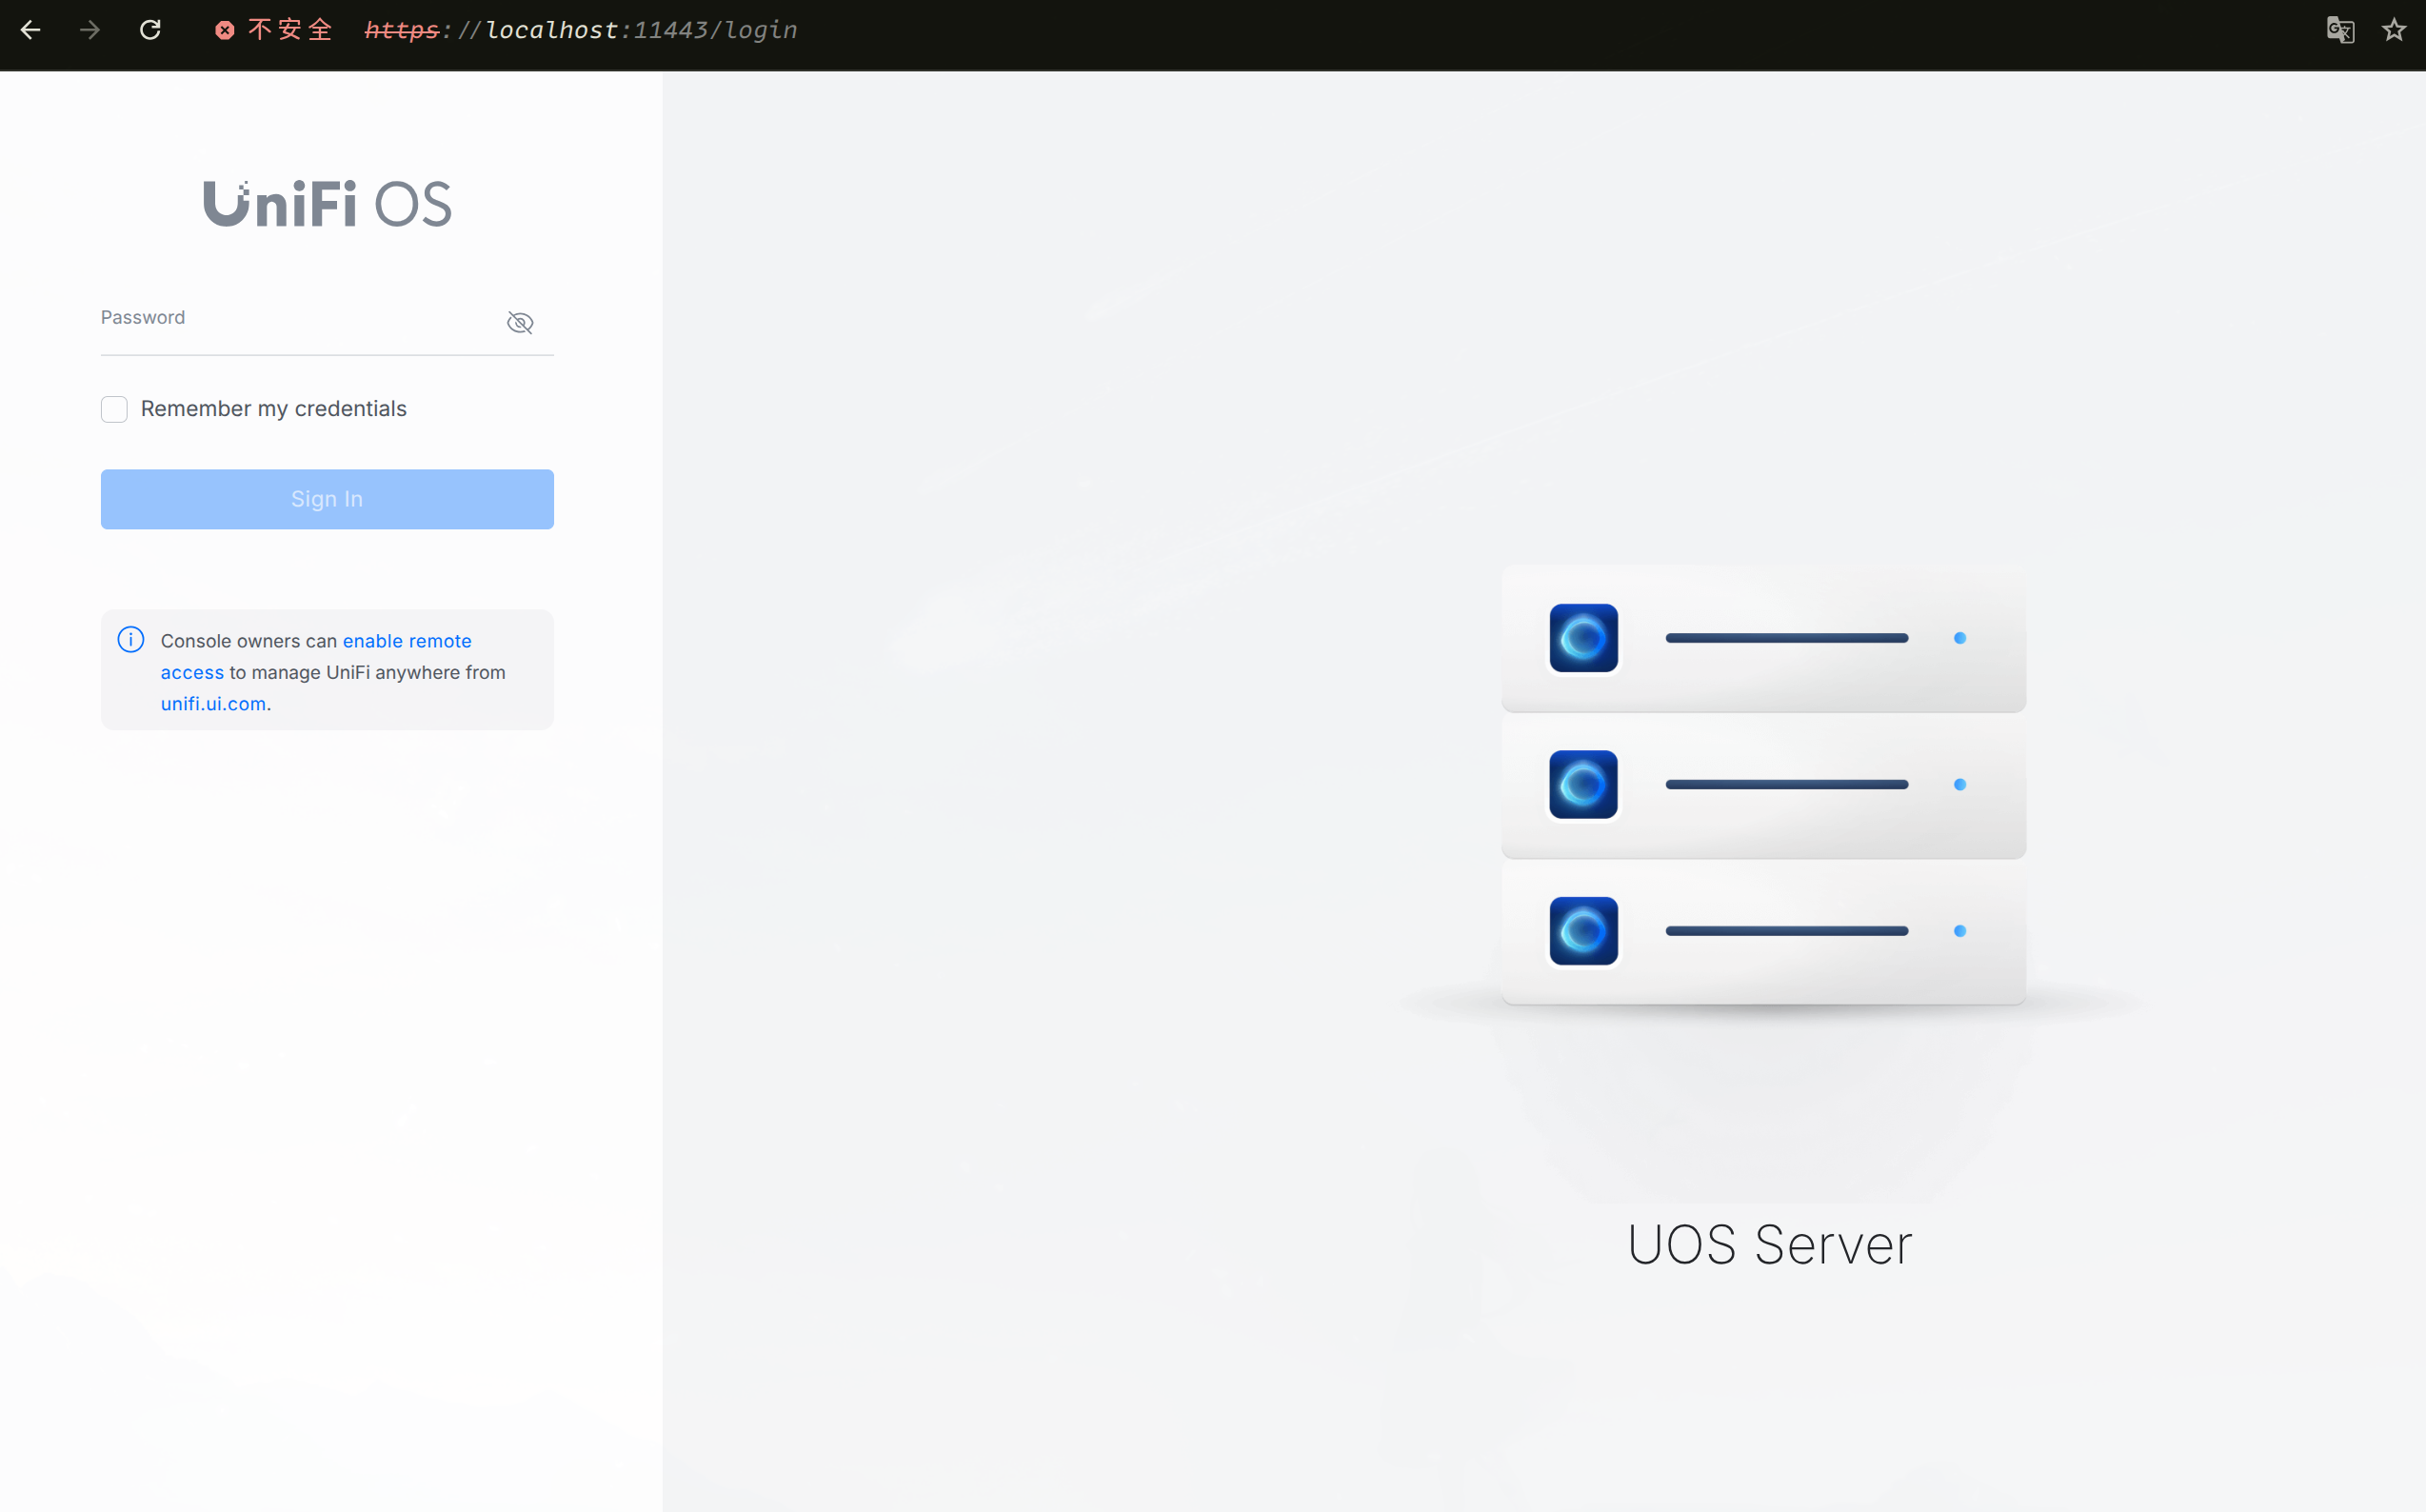Viewport: 2426px width, 1512px height.
Task: Go forward to the next page
Action: coord(90,30)
